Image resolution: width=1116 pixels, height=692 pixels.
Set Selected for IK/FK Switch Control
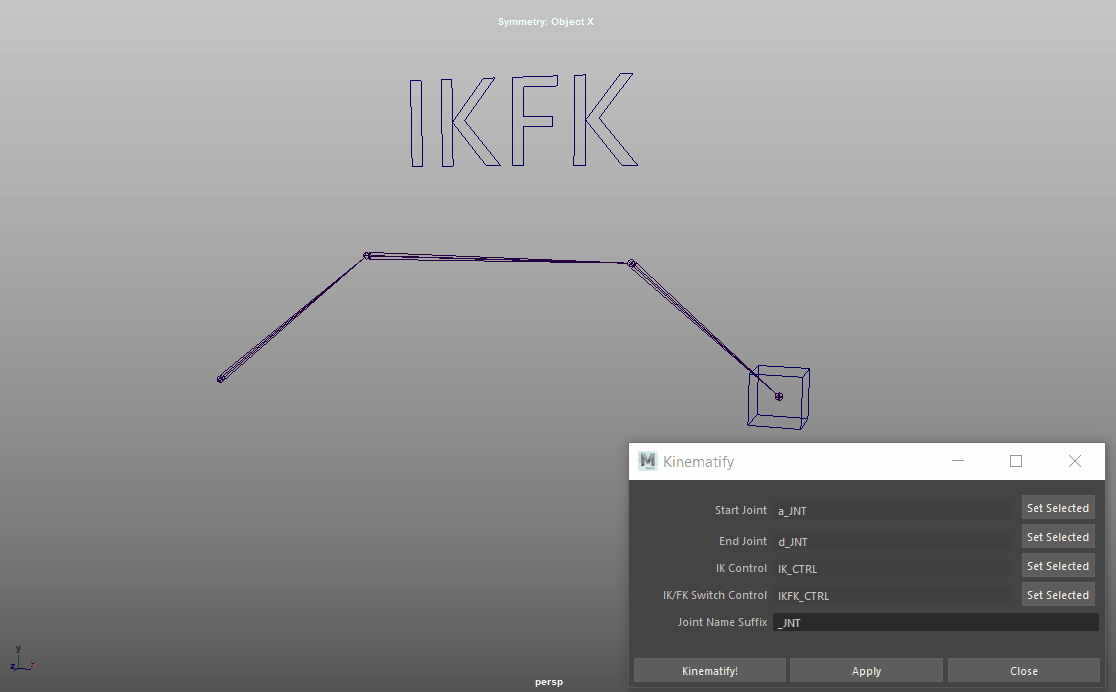(1058, 594)
